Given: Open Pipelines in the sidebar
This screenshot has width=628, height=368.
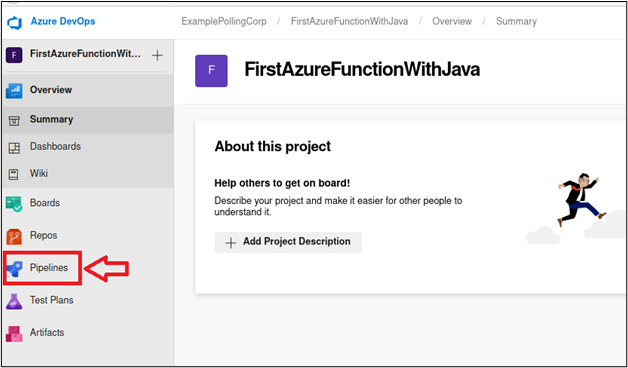Looking at the screenshot, I should point(49,267).
